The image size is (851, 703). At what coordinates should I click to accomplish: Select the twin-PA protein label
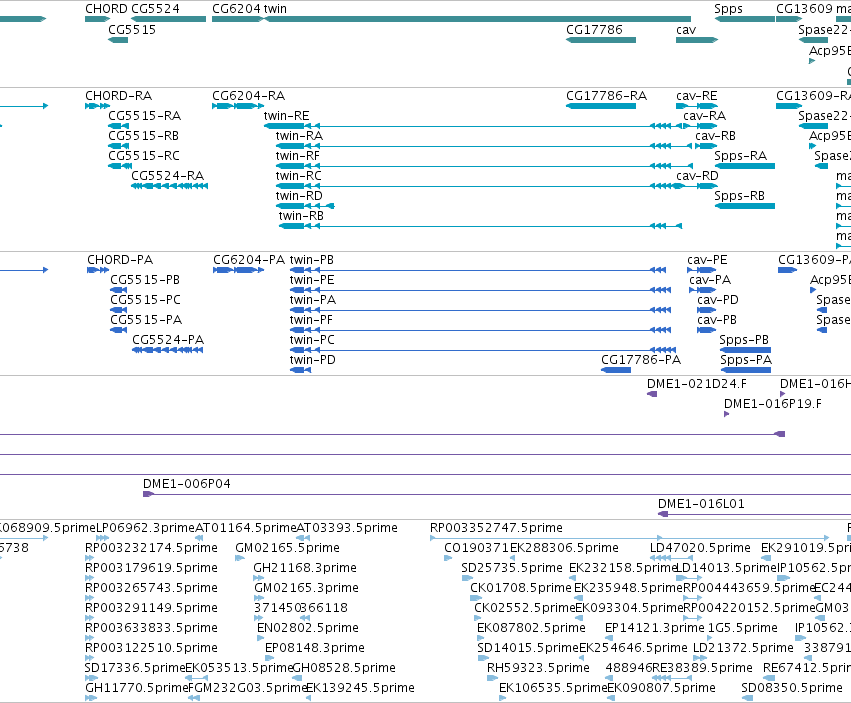[x=313, y=300]
